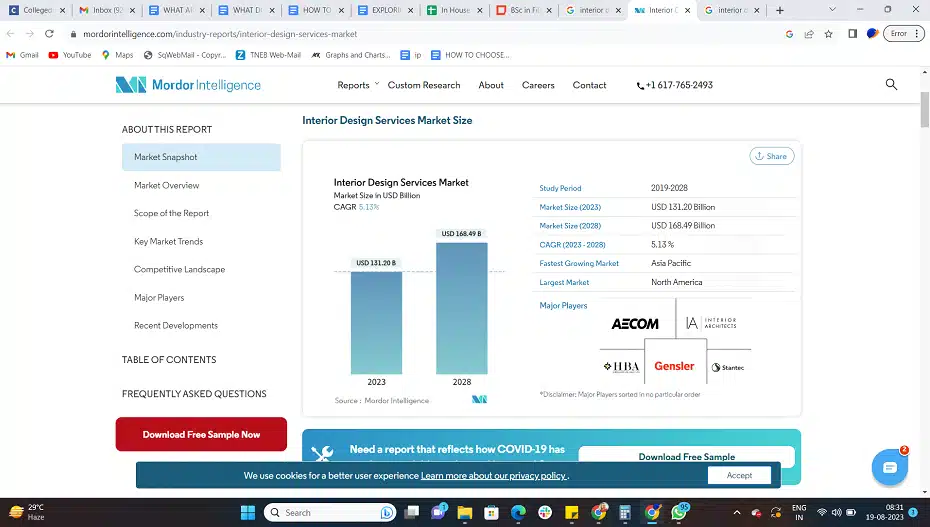Click the Windows Start button
Viewport: 930px width, 527px height.
click(248, 512)
